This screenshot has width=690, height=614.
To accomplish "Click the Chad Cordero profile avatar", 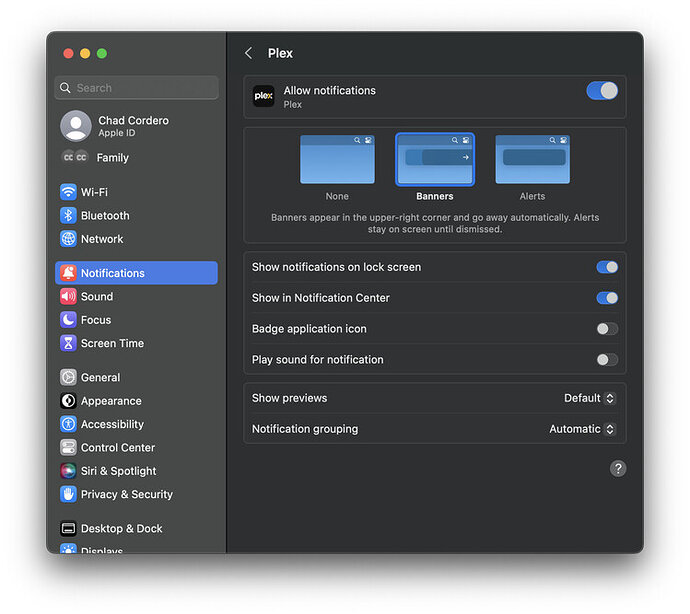I will point(76,126).
